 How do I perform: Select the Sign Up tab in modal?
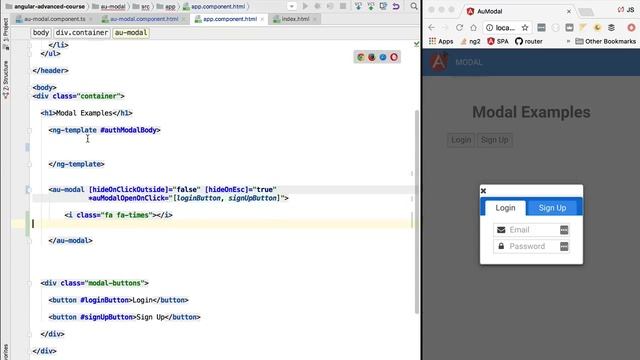pos(552,208)
